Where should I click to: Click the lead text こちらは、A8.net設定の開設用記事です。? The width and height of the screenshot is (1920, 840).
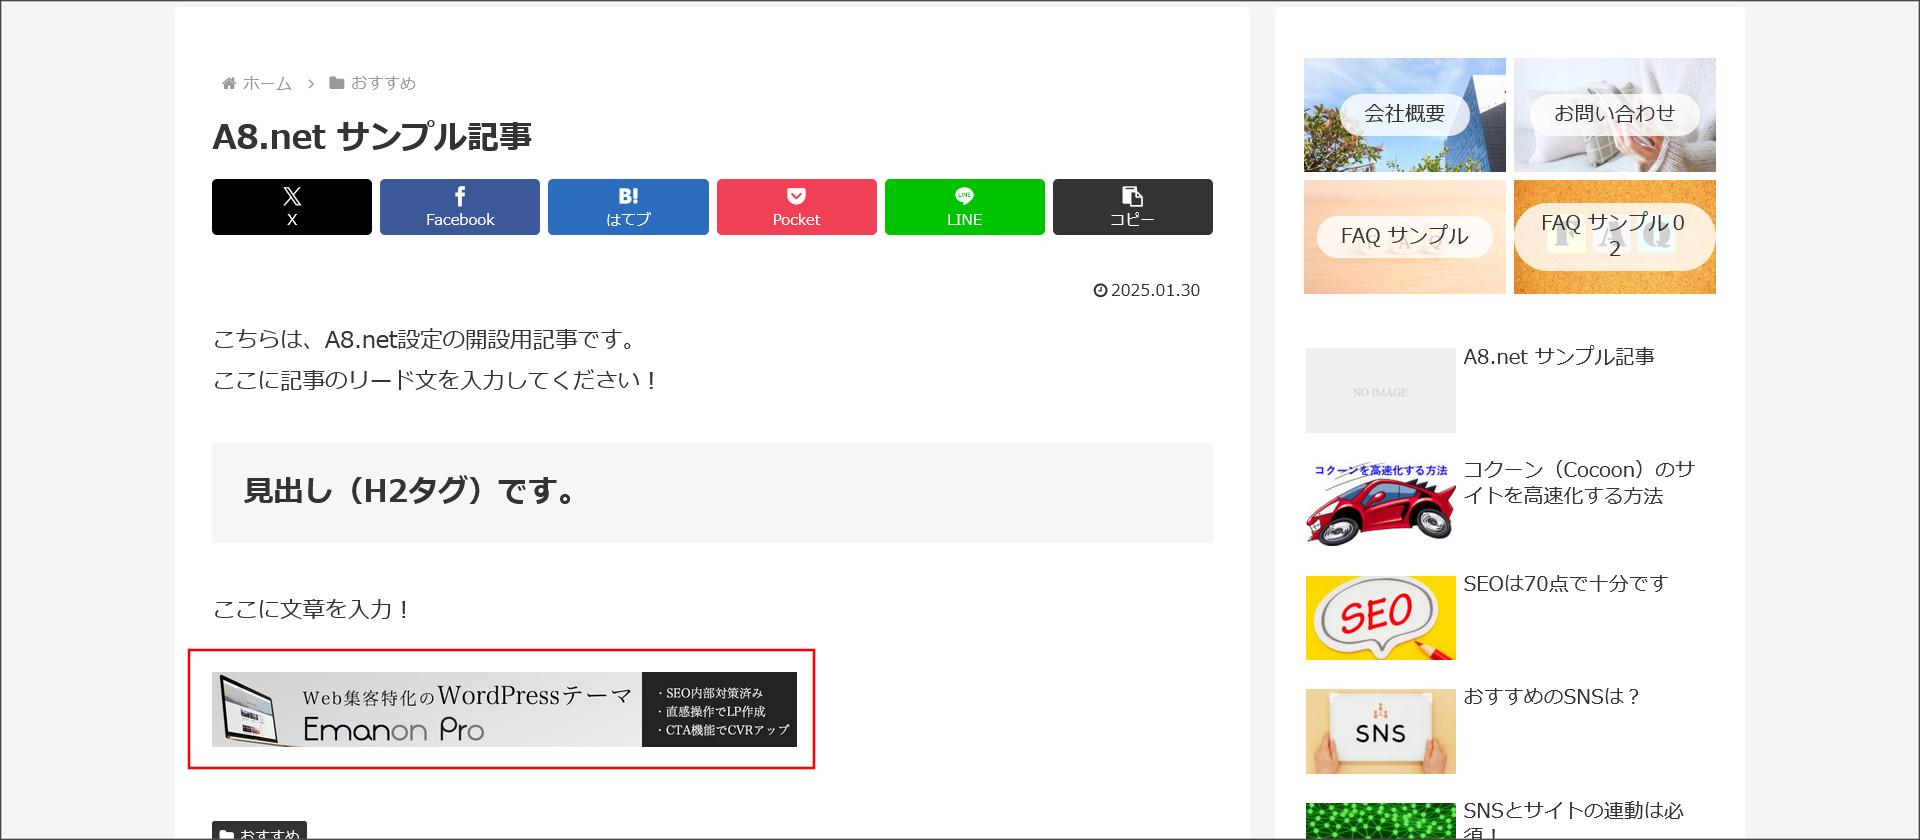point(427,340)
